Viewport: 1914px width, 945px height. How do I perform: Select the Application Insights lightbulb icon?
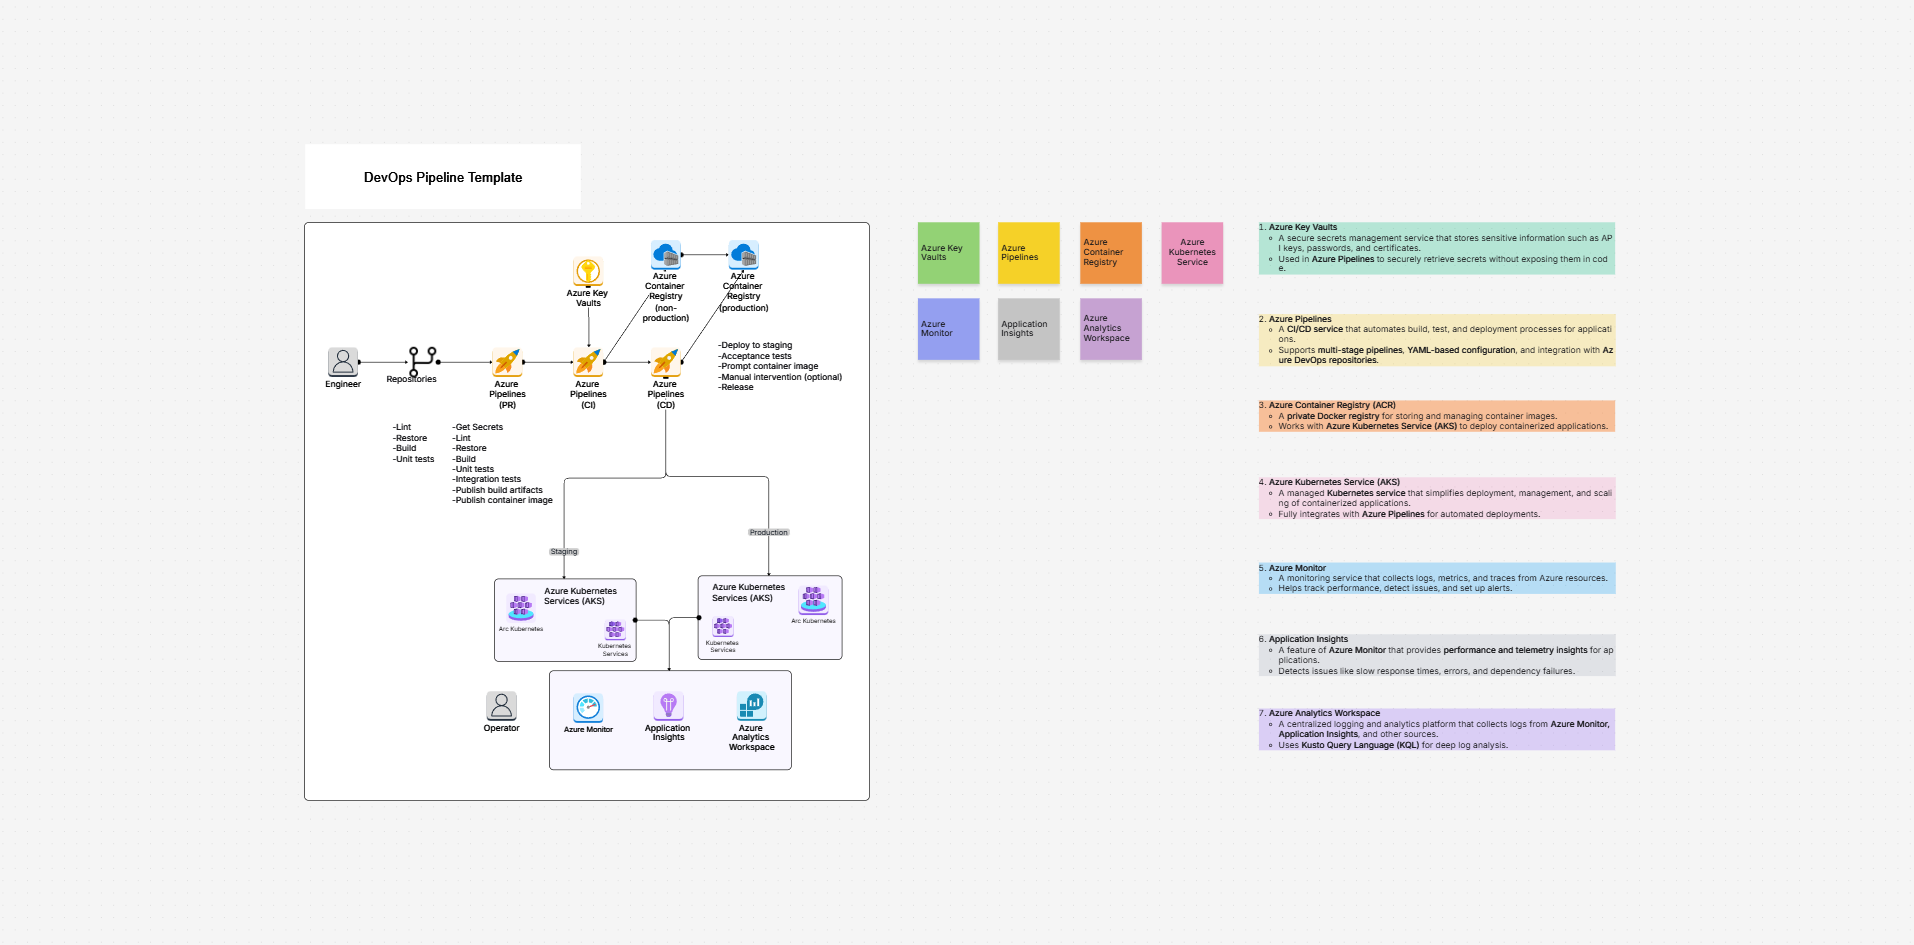coord(668,706)
